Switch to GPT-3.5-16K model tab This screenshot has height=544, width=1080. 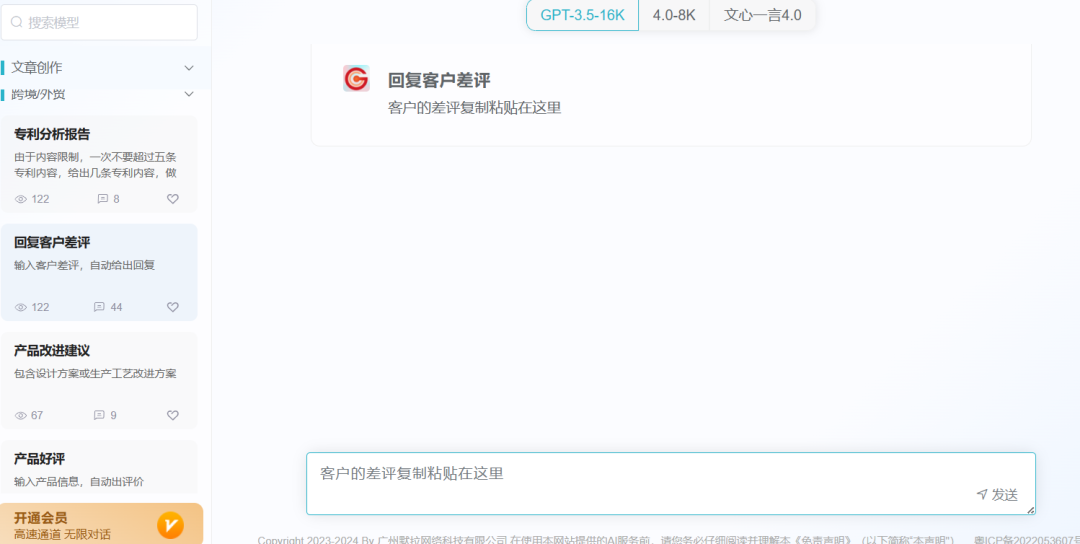583,15
